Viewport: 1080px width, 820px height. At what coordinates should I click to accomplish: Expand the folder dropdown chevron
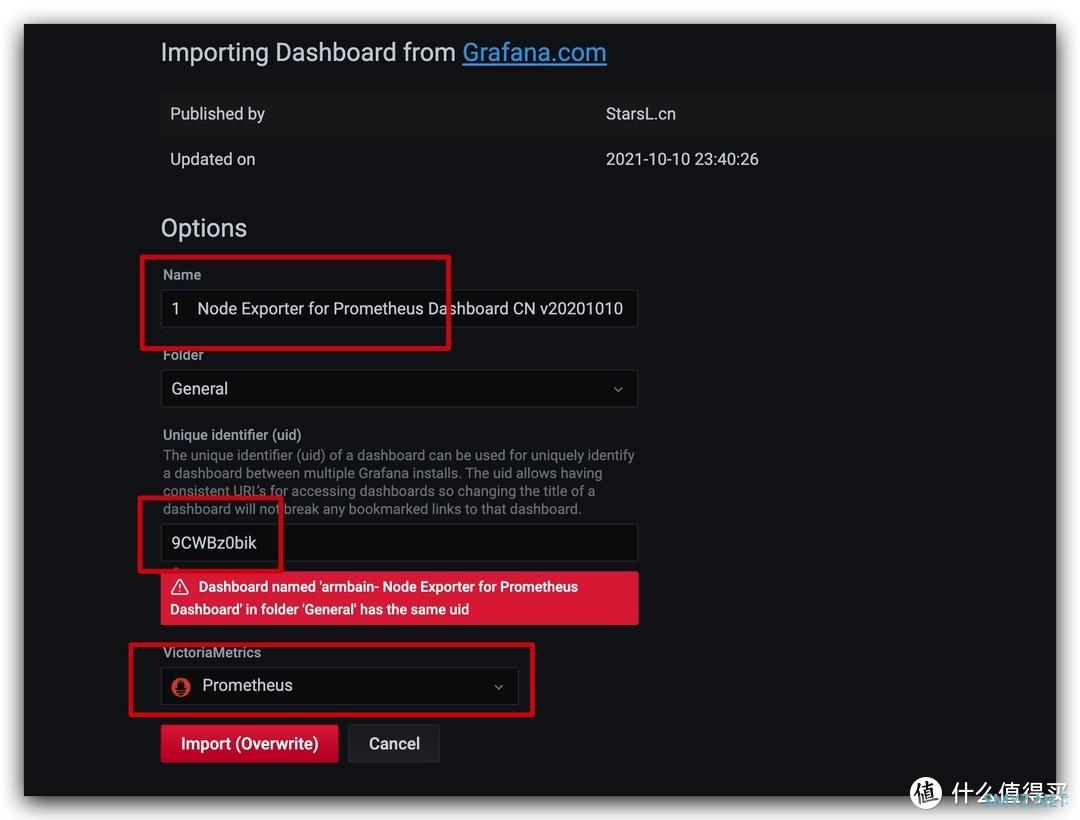tap(618, 390)
